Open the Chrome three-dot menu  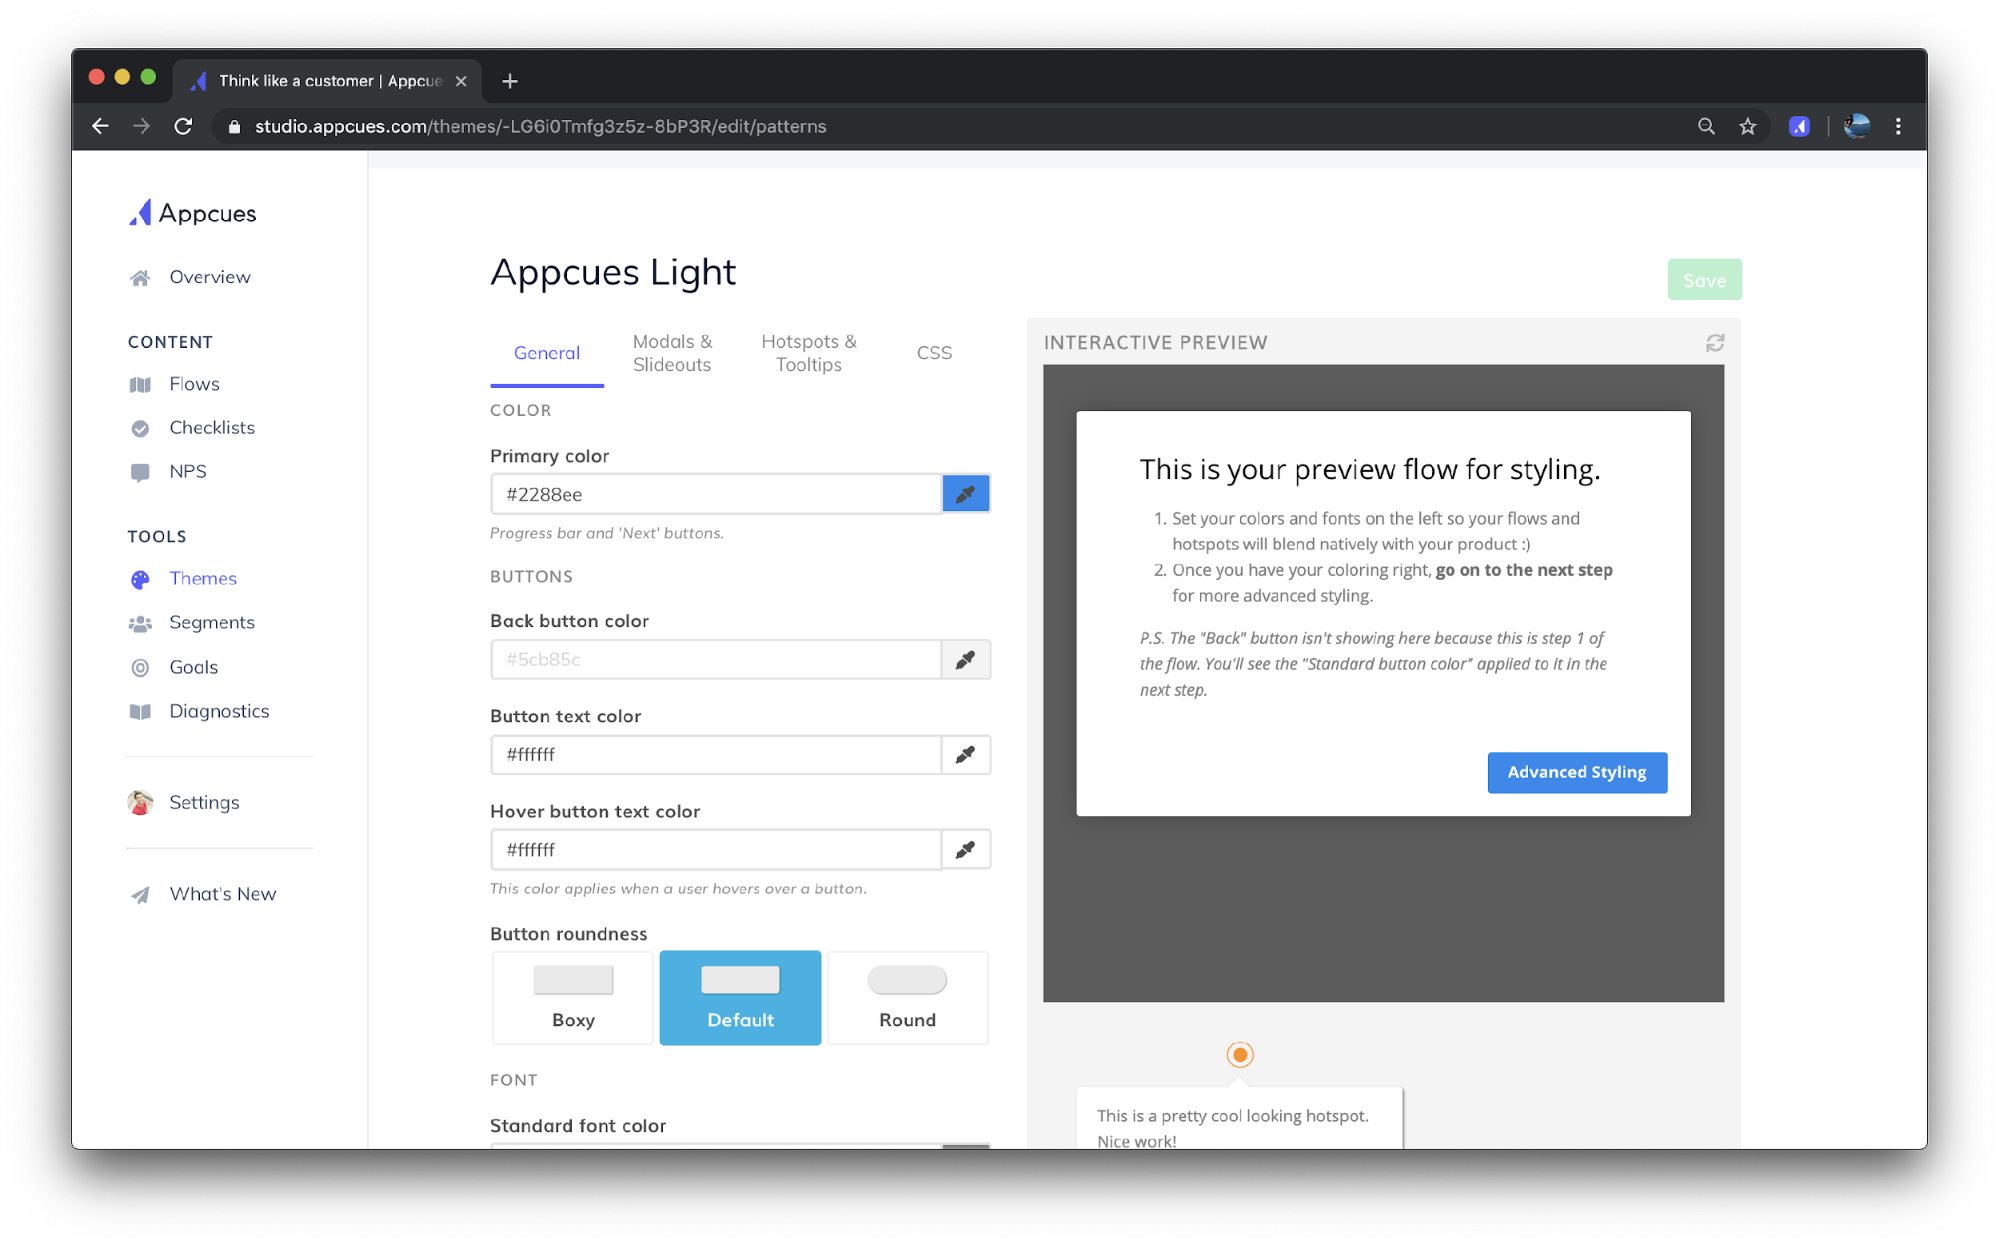tap(1898, 126)
